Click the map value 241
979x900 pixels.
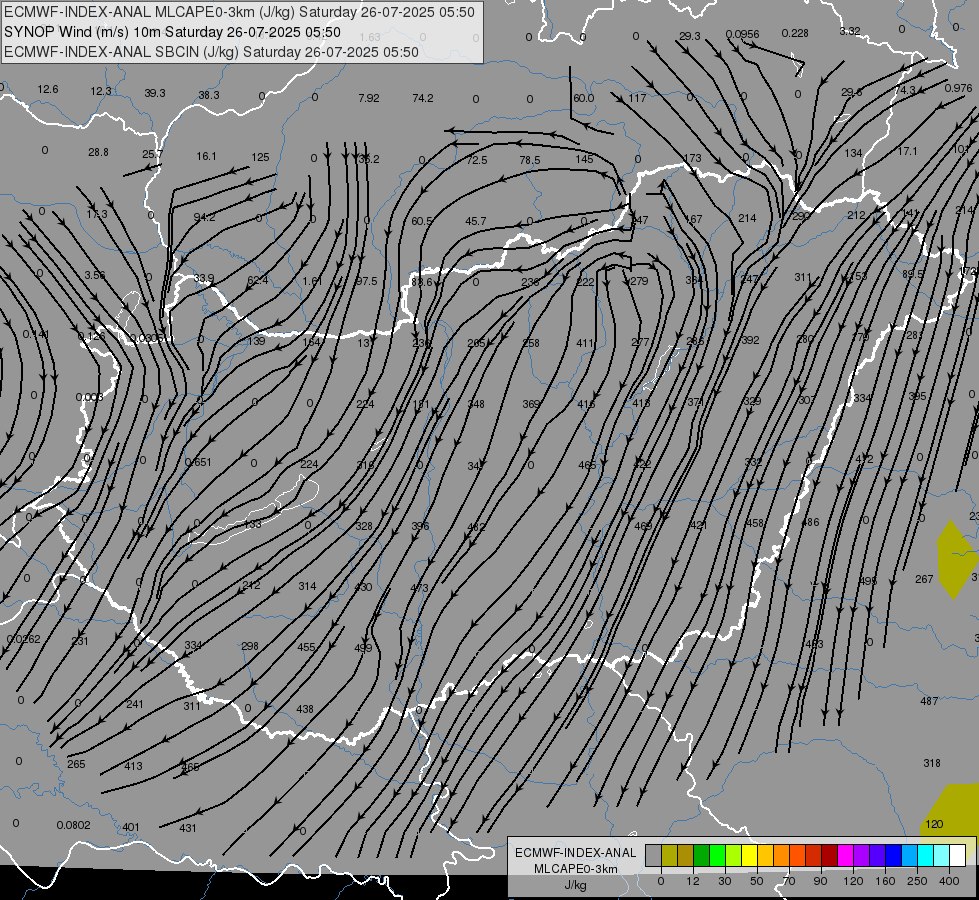point(134,704)
